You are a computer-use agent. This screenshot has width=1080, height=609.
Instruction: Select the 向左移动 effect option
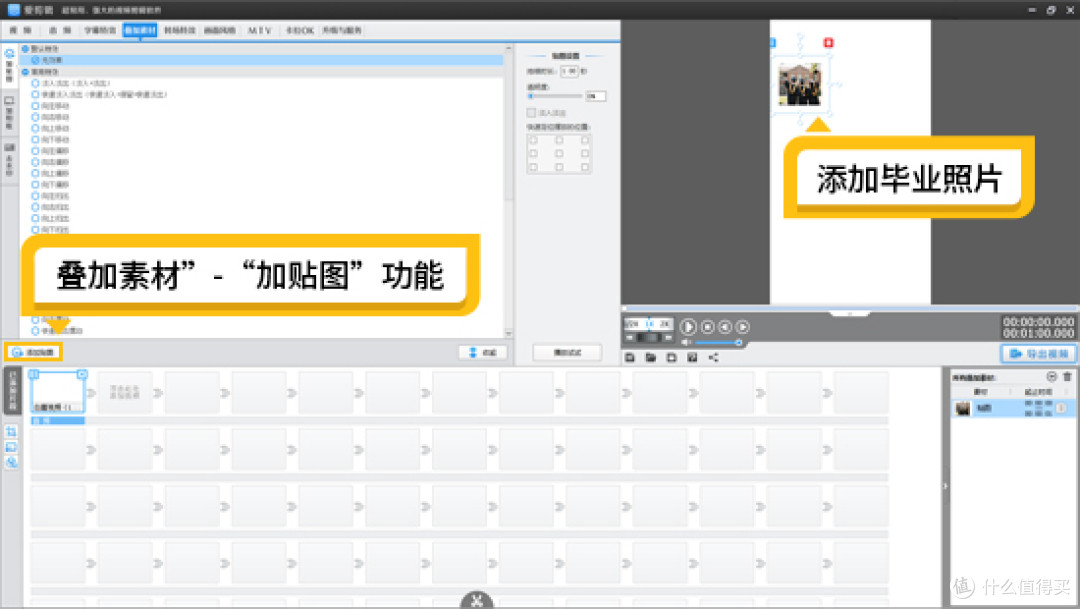pyautogui.click(x=50, y=106)
